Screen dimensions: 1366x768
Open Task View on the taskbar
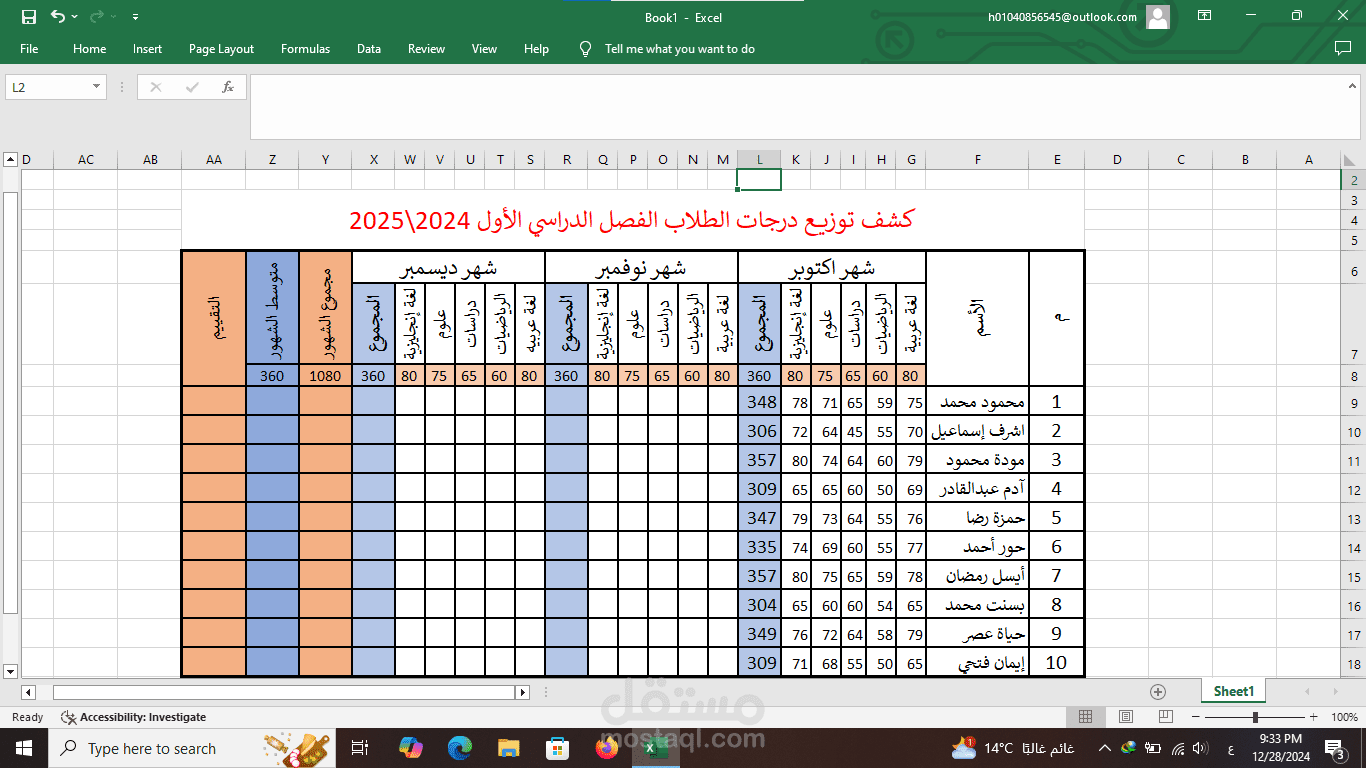361,748
